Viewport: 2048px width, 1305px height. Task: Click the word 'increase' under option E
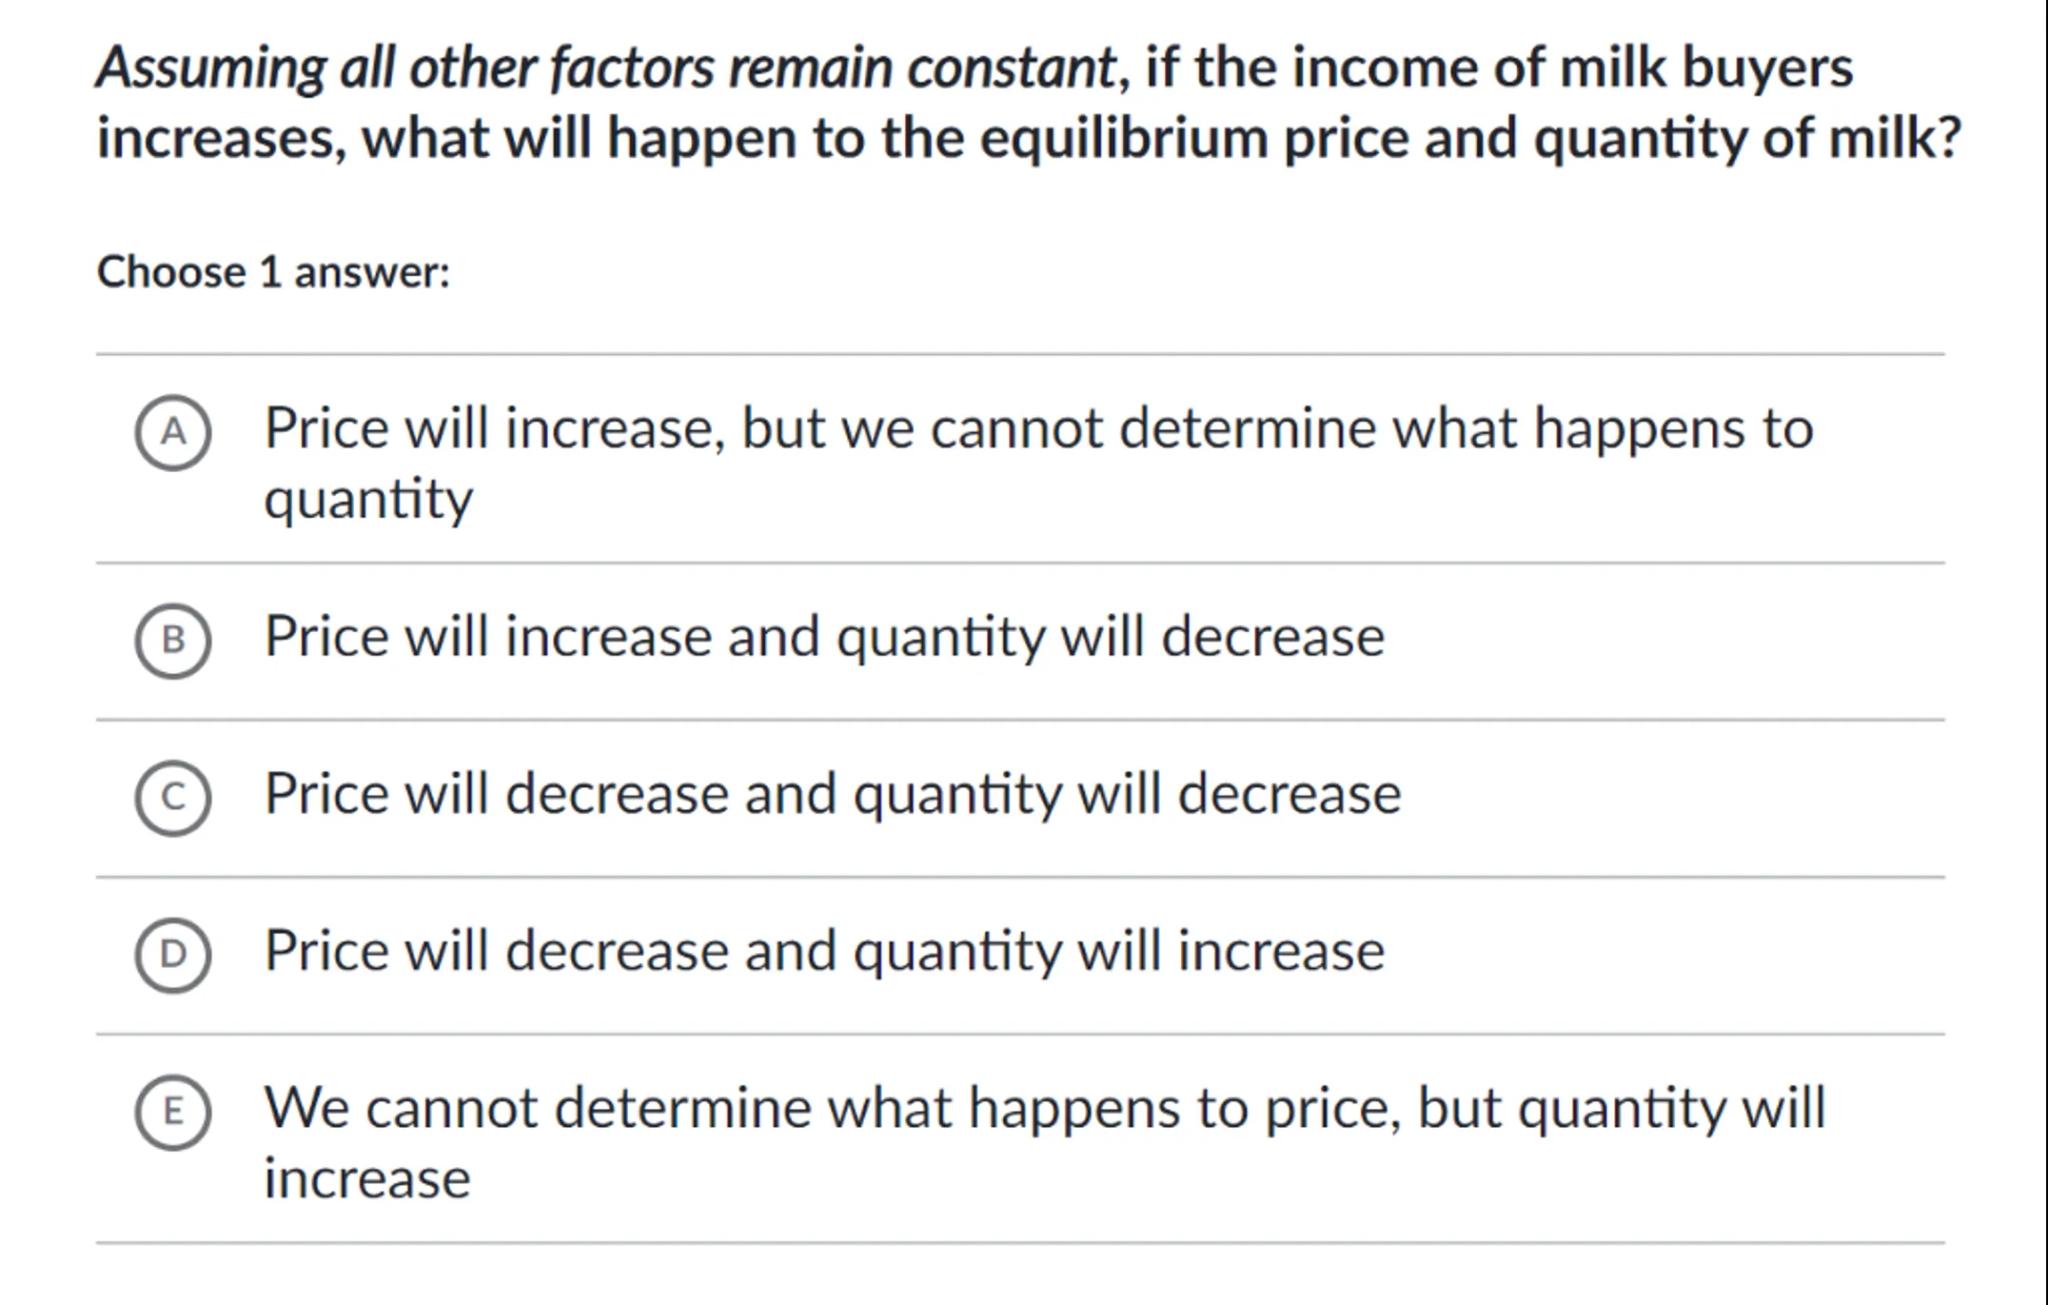coord(366,1178)
